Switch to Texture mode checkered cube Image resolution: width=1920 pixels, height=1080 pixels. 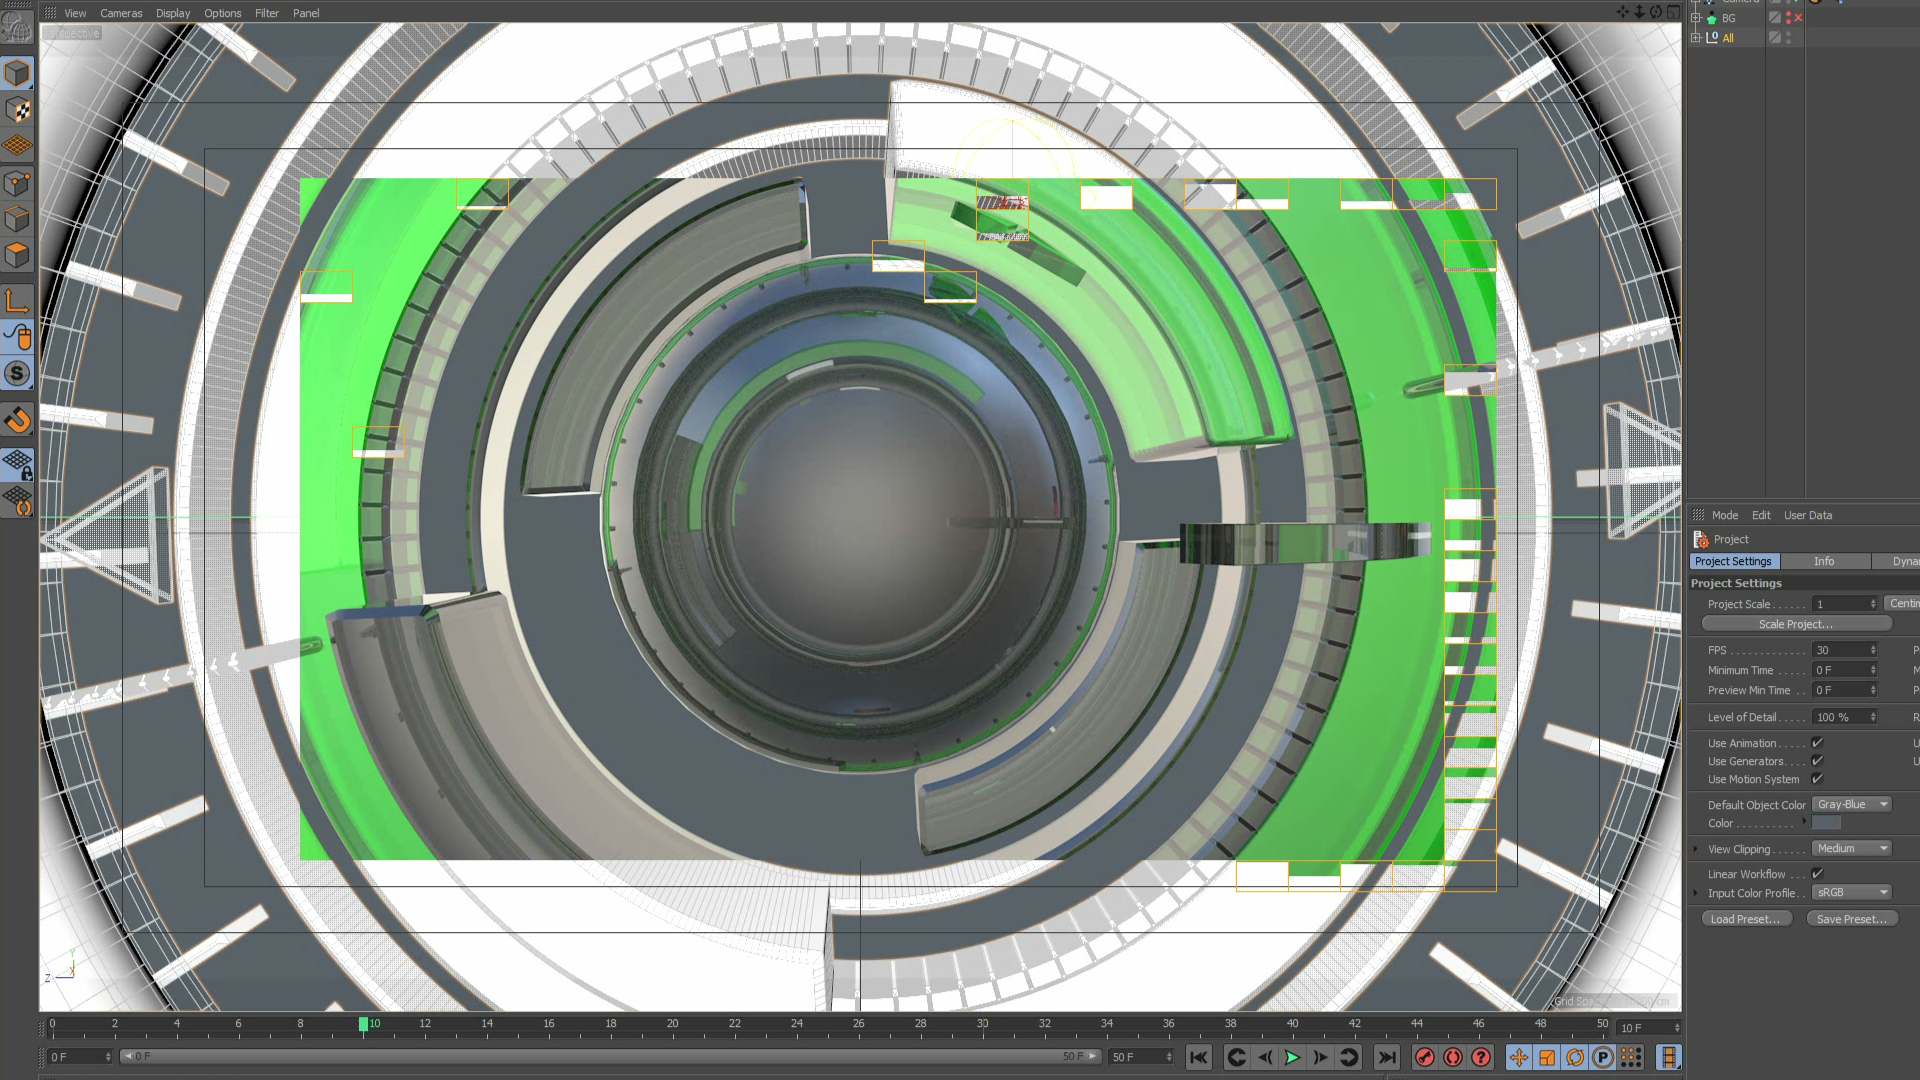[17, 110]
